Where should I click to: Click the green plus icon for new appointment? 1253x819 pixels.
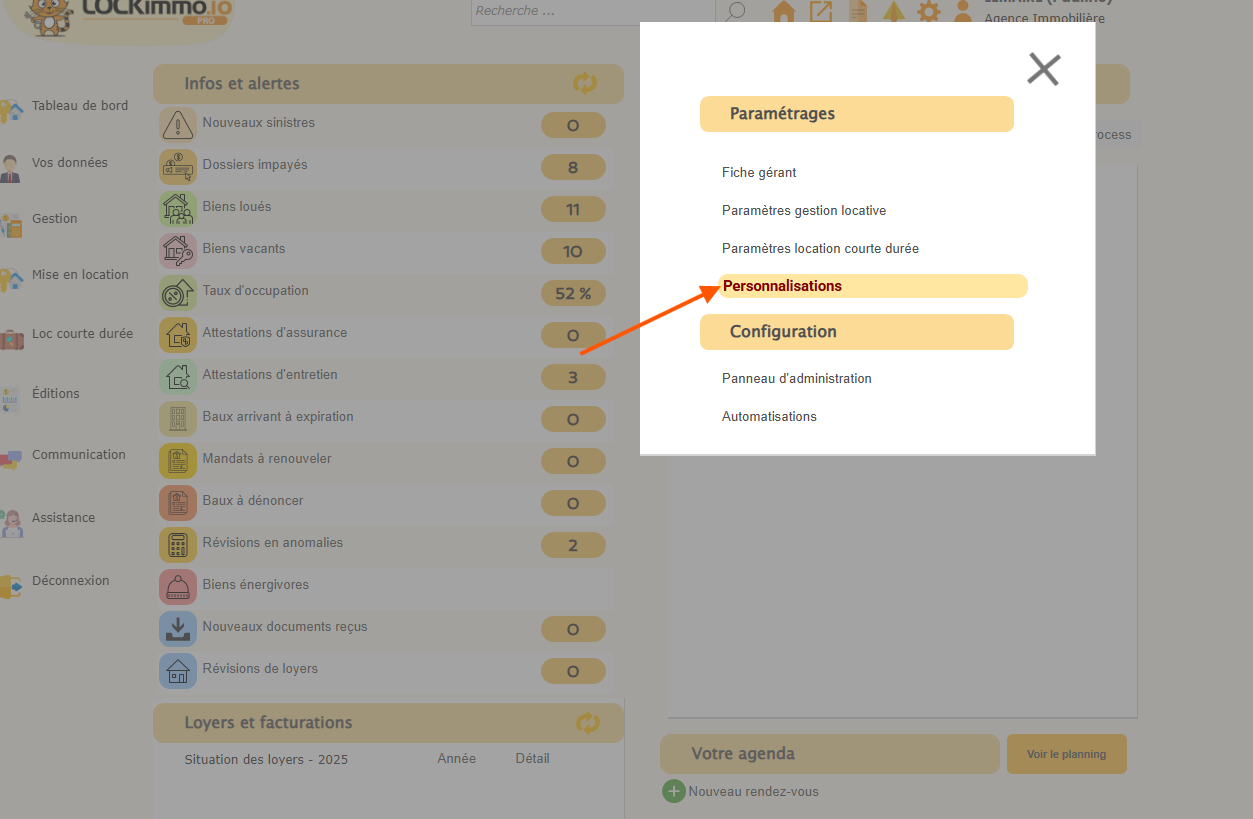674,791
